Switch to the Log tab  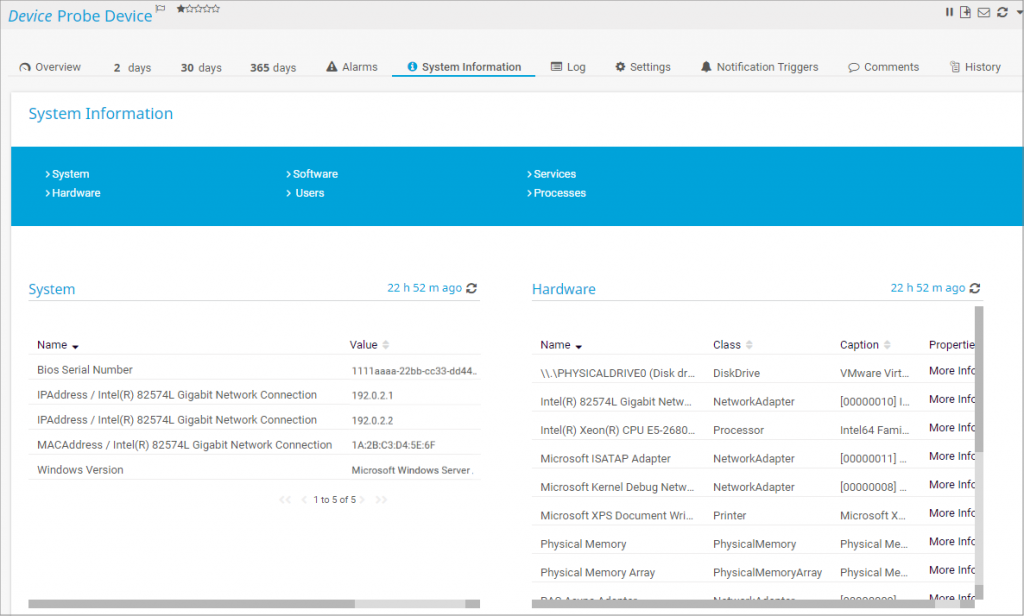[568, 66]
